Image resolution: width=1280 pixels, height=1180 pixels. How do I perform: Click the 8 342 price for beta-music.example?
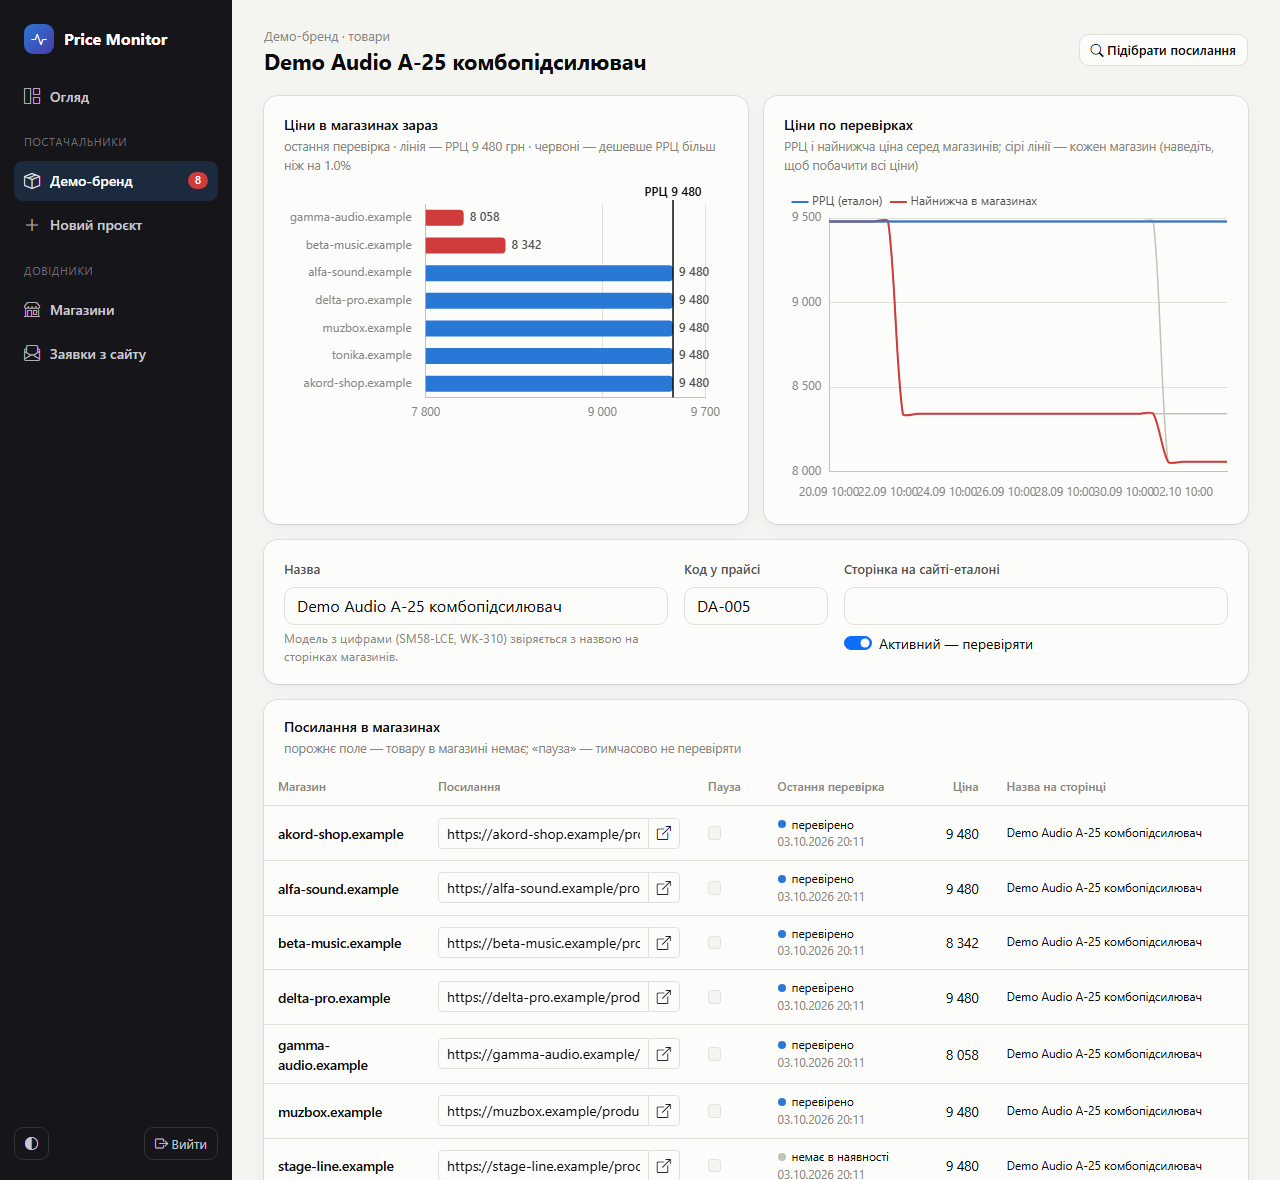pyautogui.click(x=962, y=943)
